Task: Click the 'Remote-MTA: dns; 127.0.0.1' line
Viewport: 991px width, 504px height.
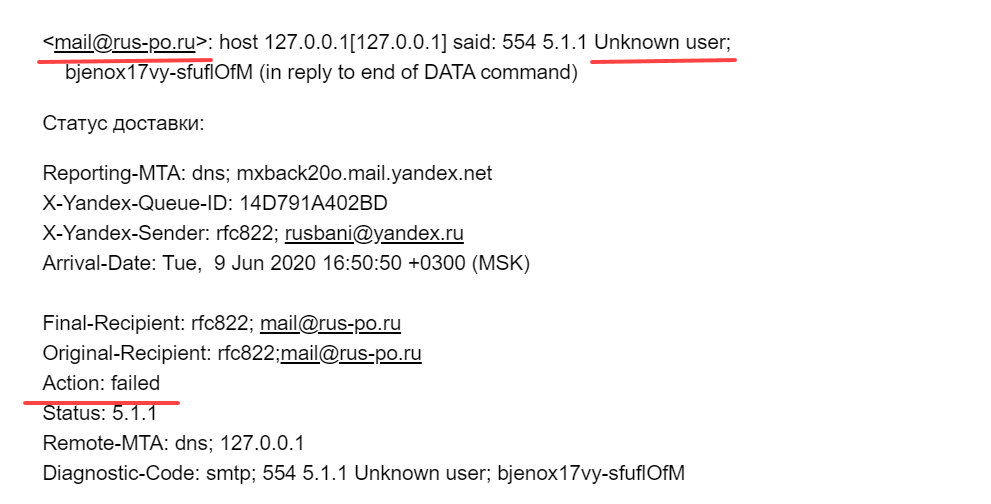Action: 173,443
